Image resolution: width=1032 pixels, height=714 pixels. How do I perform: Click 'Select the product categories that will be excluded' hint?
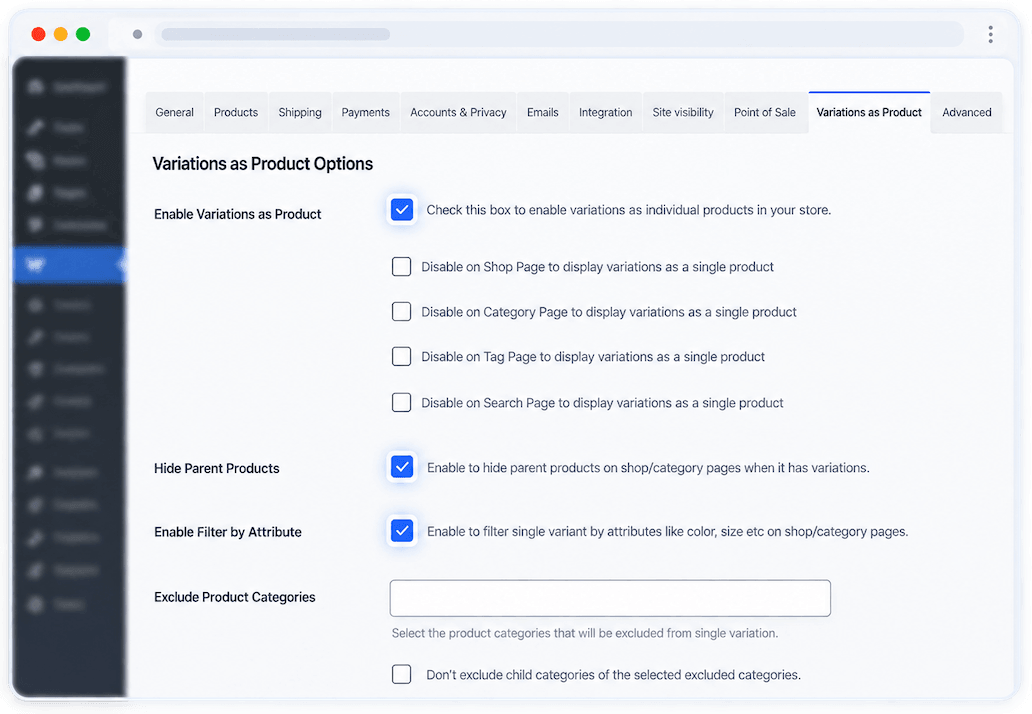point(584,633)
